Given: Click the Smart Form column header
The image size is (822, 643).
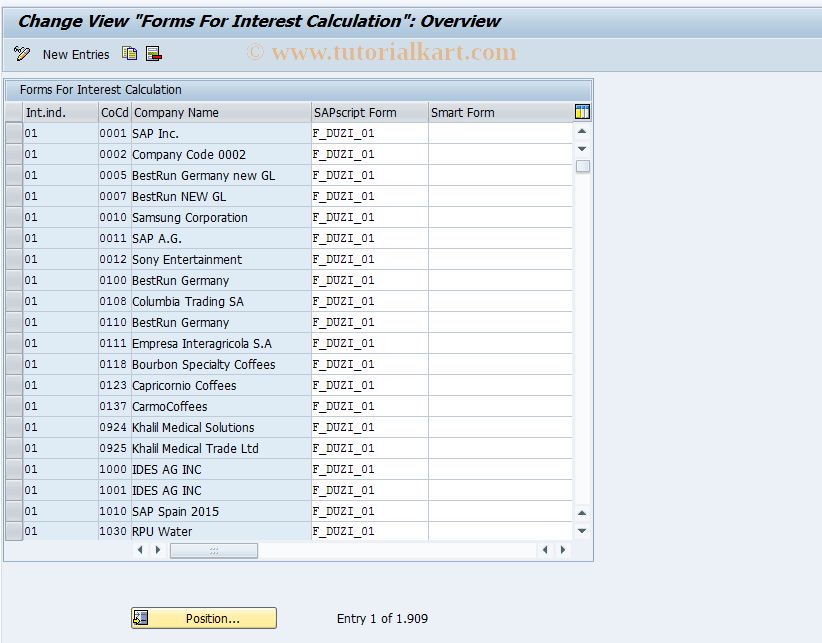Looking at the screenshot, I should tap(501, 113).
